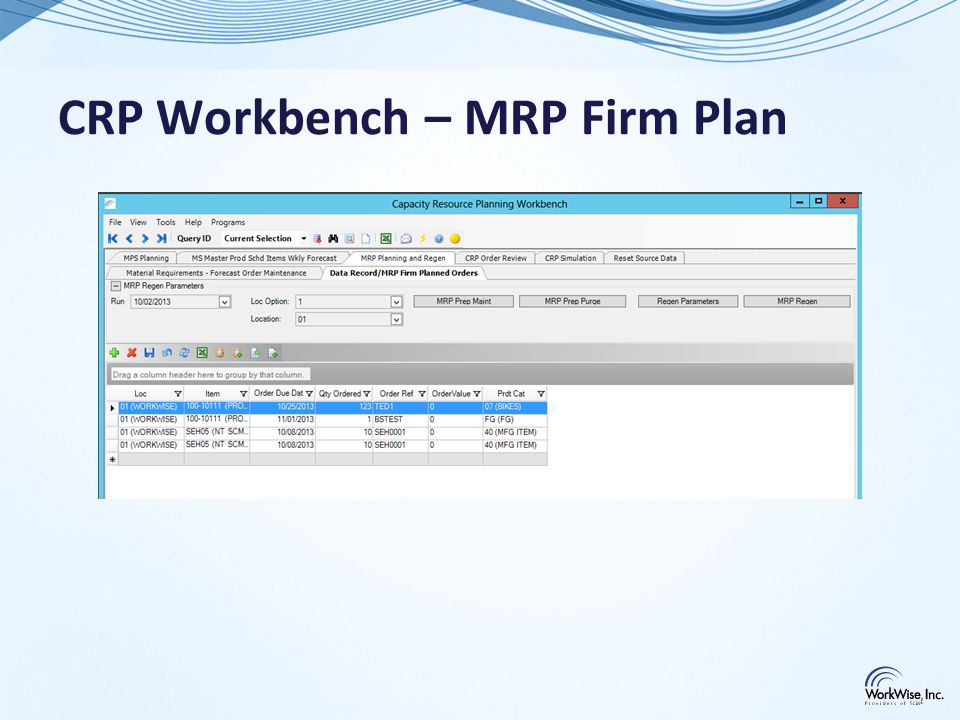Click the copy-window icon left of page icon
The image size is (960, 720).
tap(350, 239)
